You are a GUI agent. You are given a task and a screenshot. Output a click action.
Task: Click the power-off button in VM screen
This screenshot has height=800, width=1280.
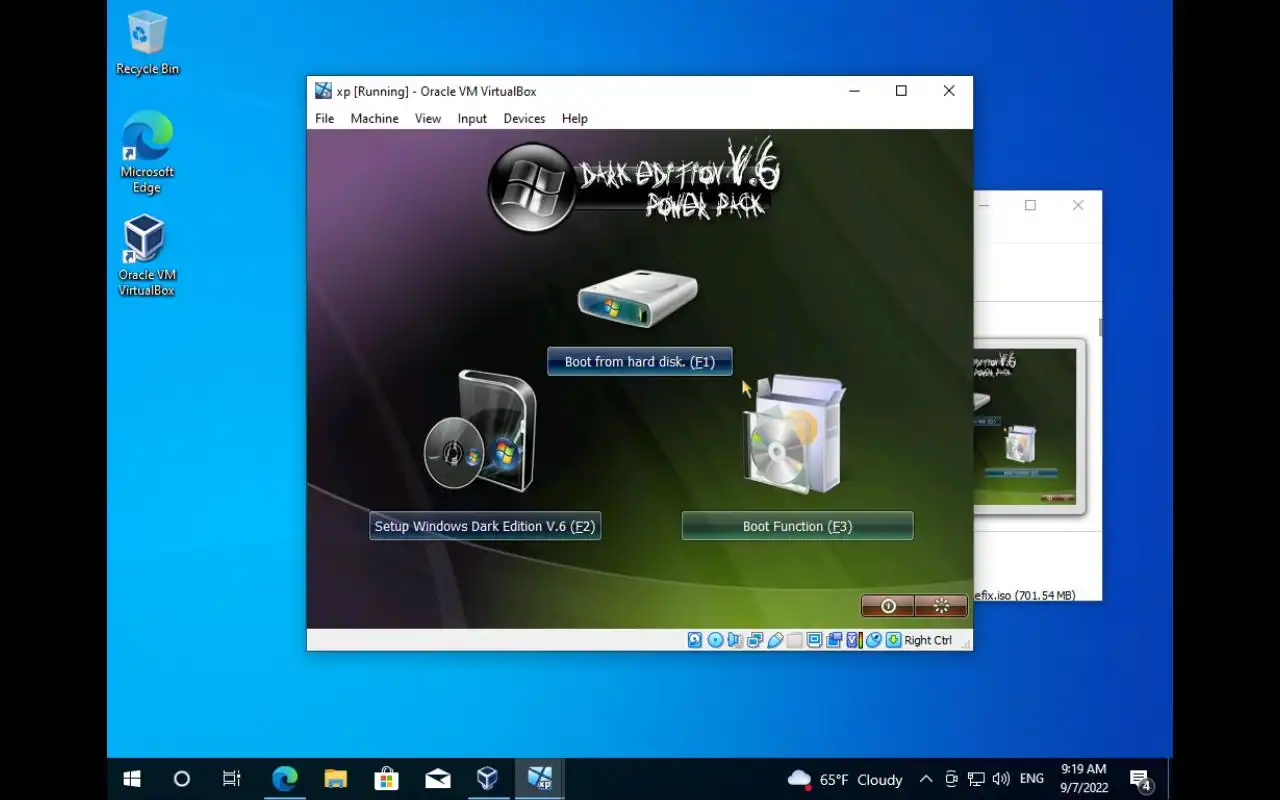(888, 606)
